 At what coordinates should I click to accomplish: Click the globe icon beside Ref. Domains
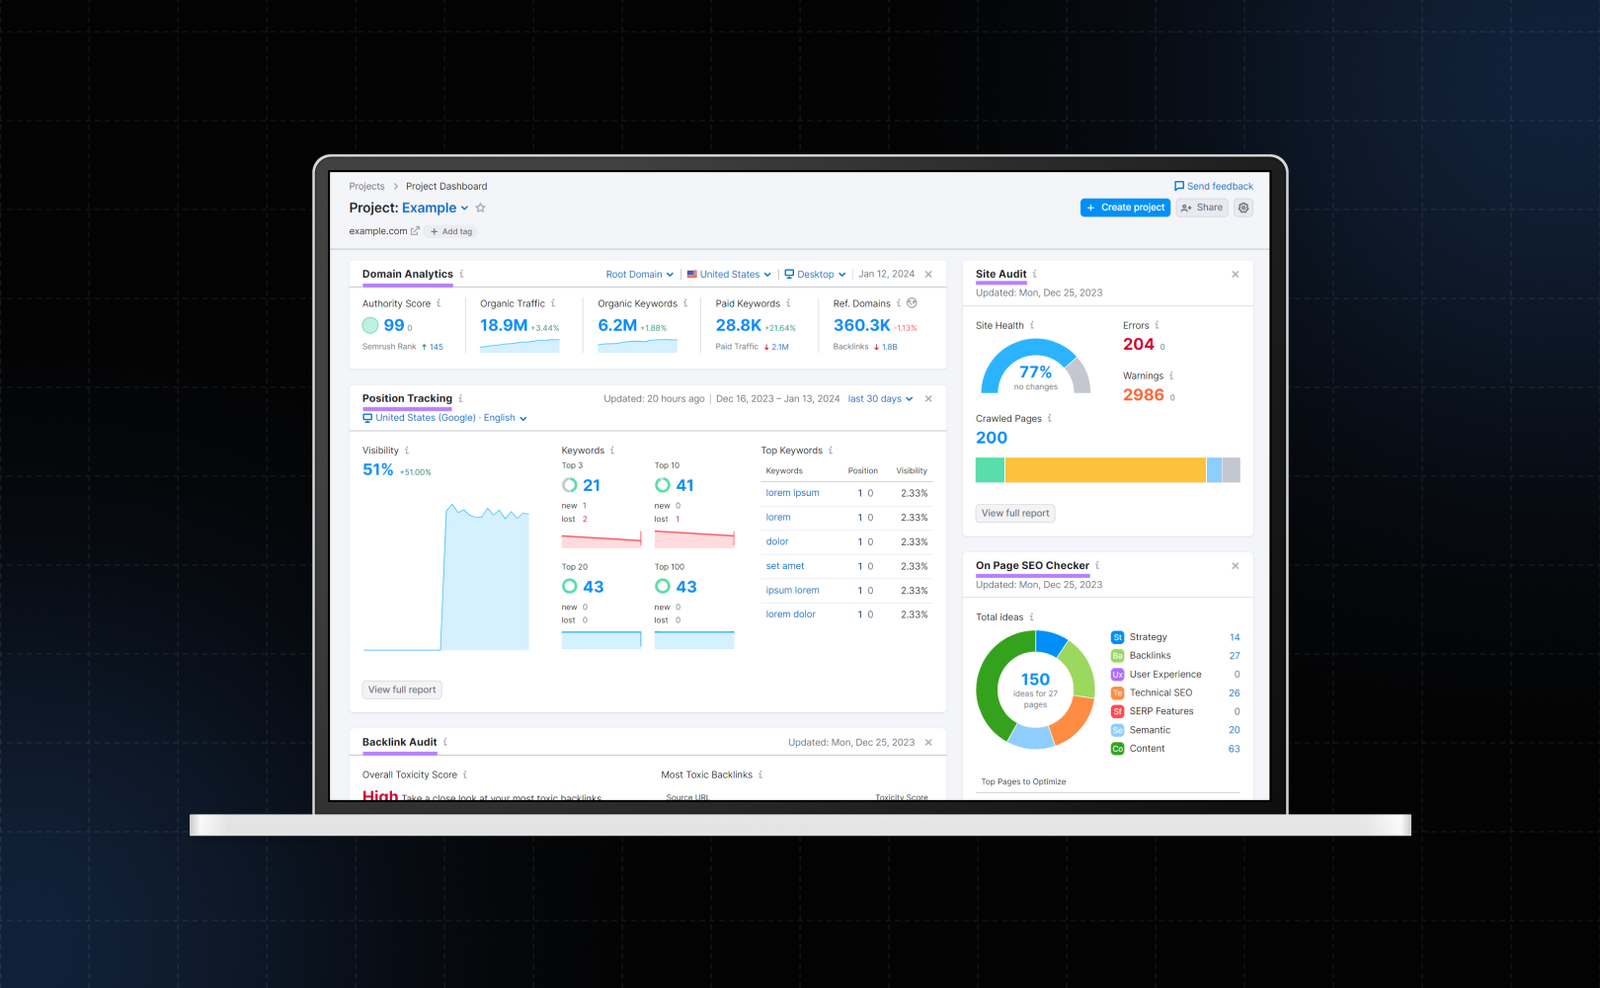click(x=912, y=303)
